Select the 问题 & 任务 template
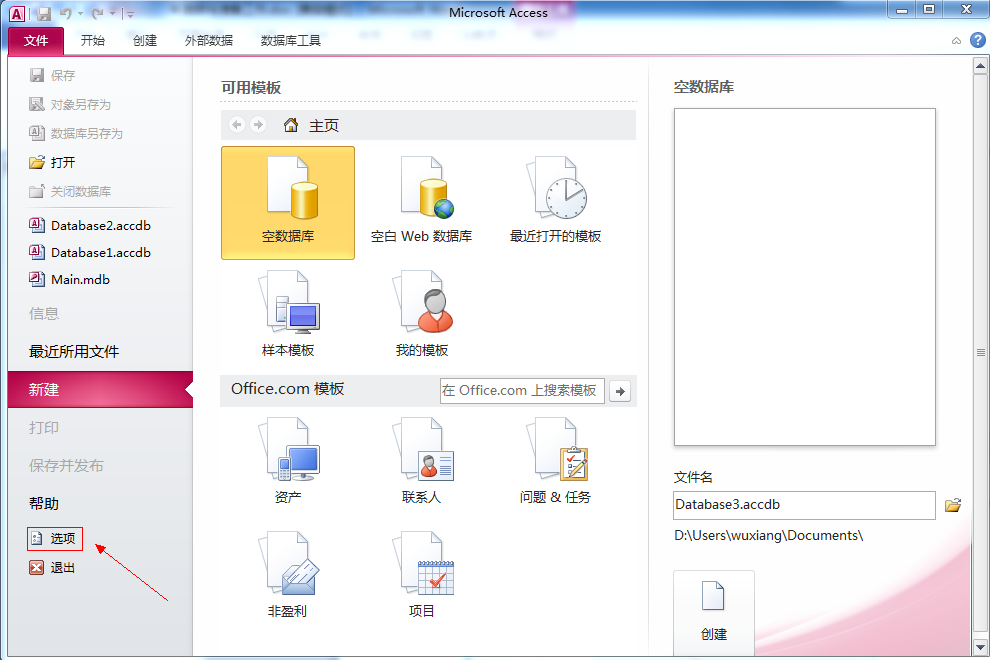The width and height of the screenshot is (990, 660). tap(555, 461)
